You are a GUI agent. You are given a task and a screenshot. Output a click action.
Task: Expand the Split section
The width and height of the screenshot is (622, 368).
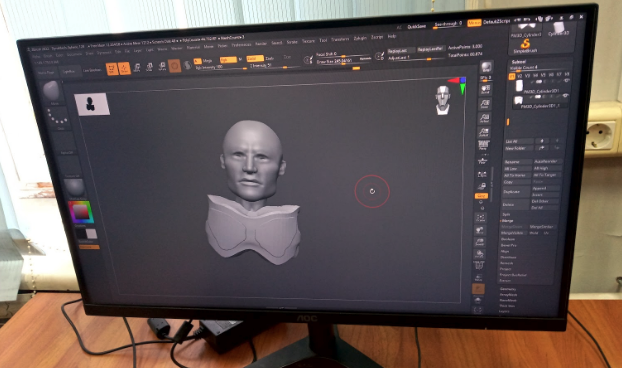[506, 215]
